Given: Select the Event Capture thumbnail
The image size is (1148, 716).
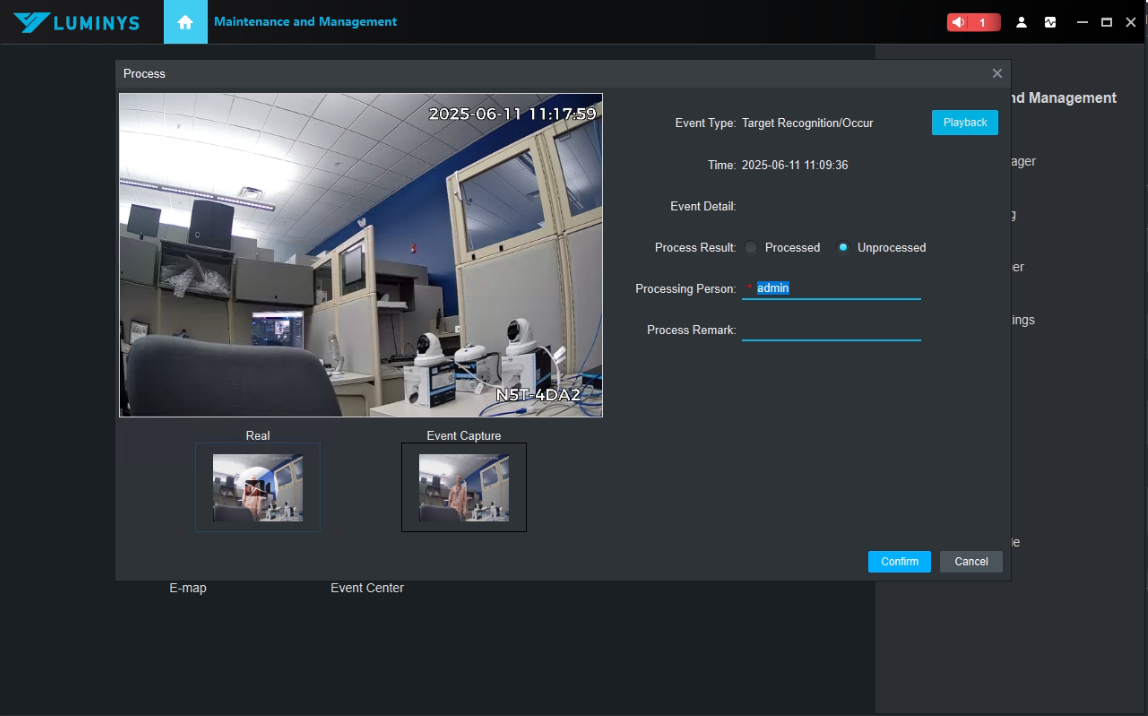Looking at the screenshot, I should pos(464,488).
